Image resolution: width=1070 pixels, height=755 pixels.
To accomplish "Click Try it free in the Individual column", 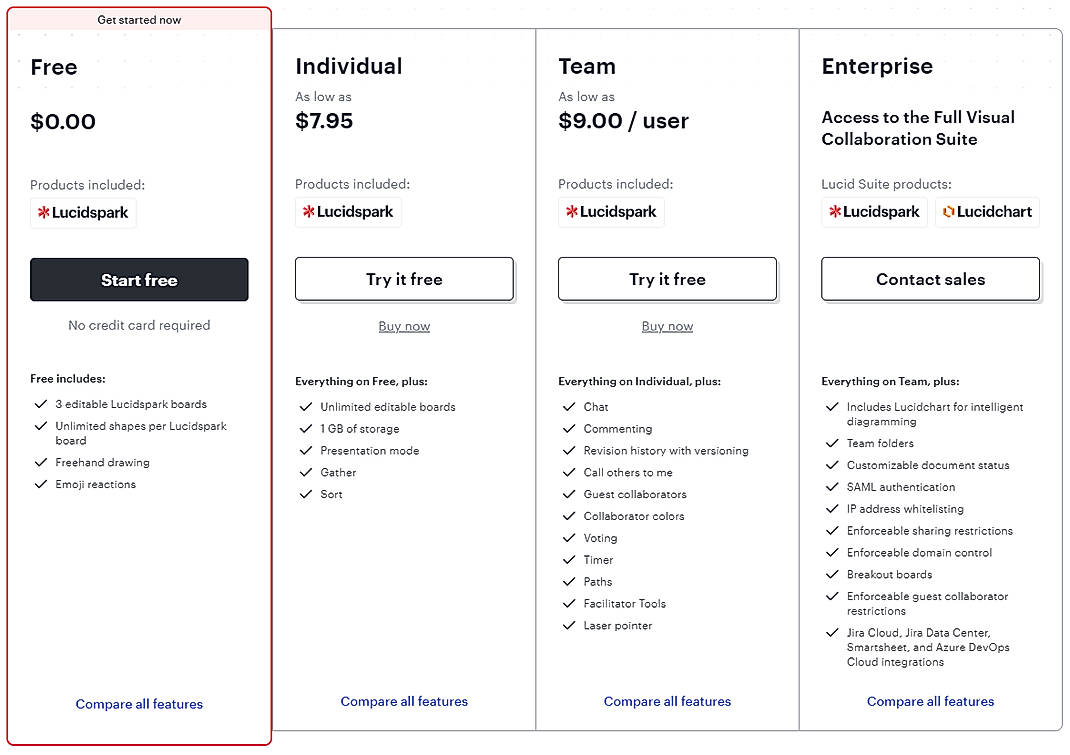I will [404, 279].
